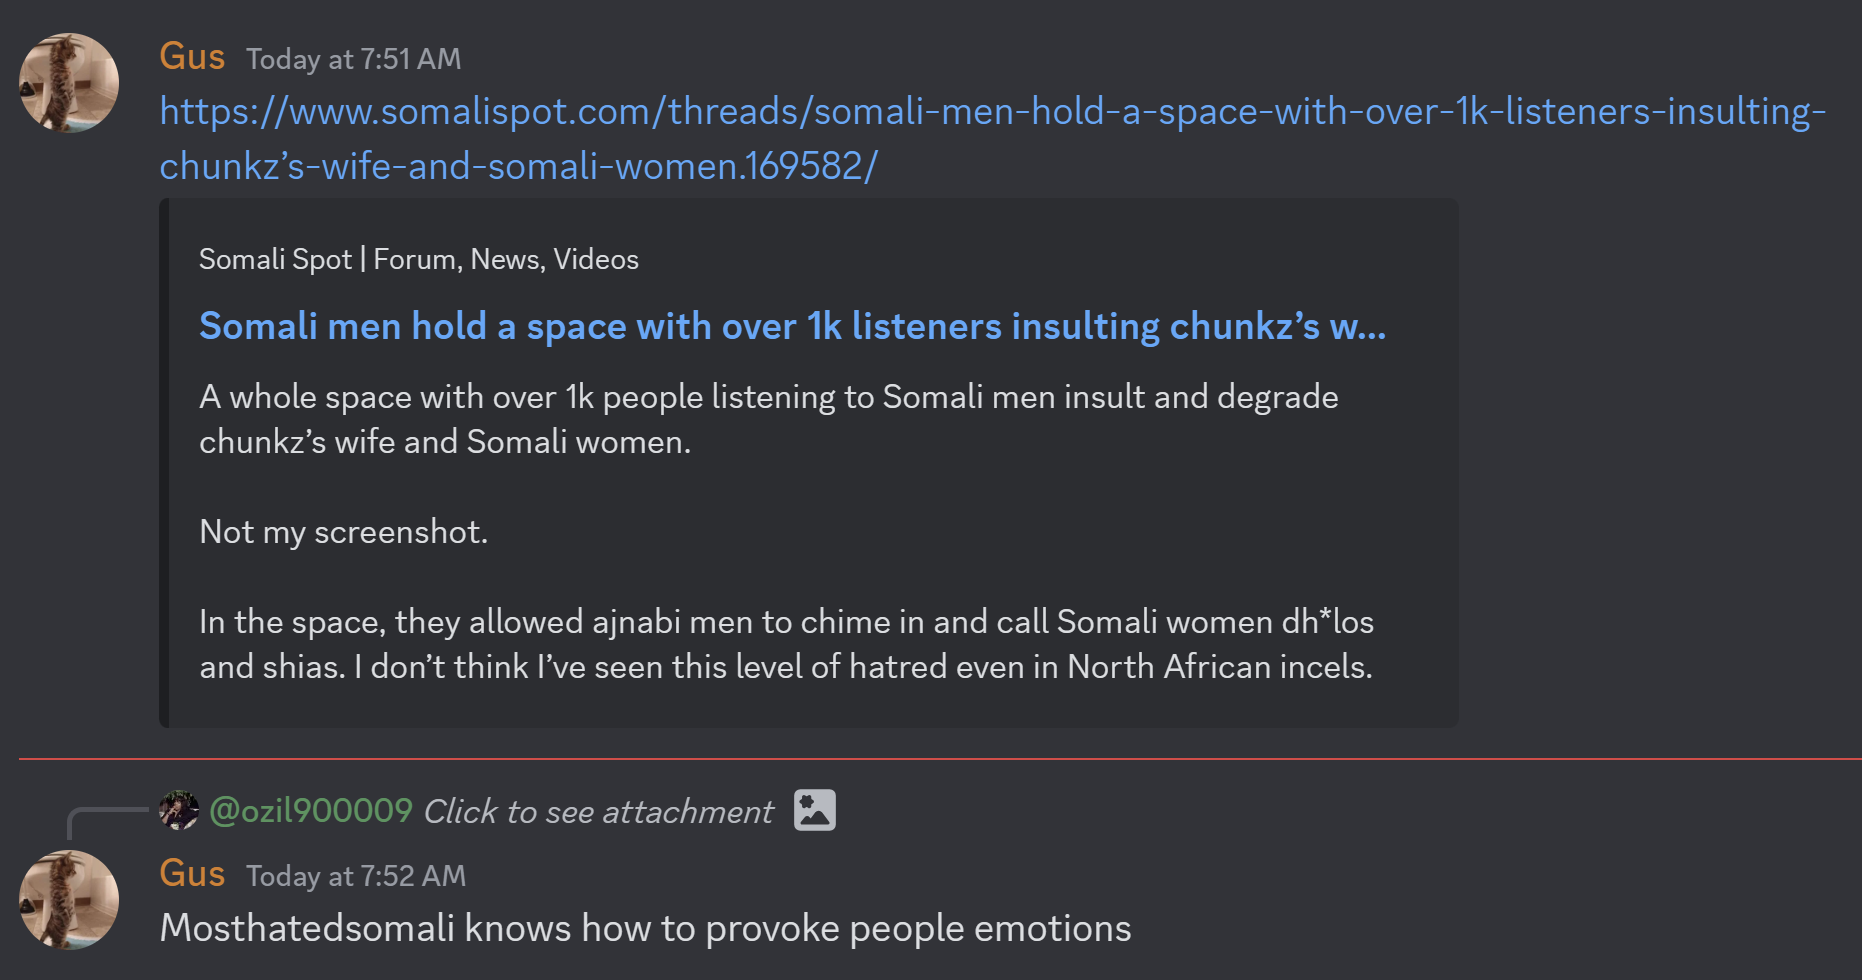
Task: Click the 'Today at 7:52 AM' timestamp
Action: [x=356, y=876]
